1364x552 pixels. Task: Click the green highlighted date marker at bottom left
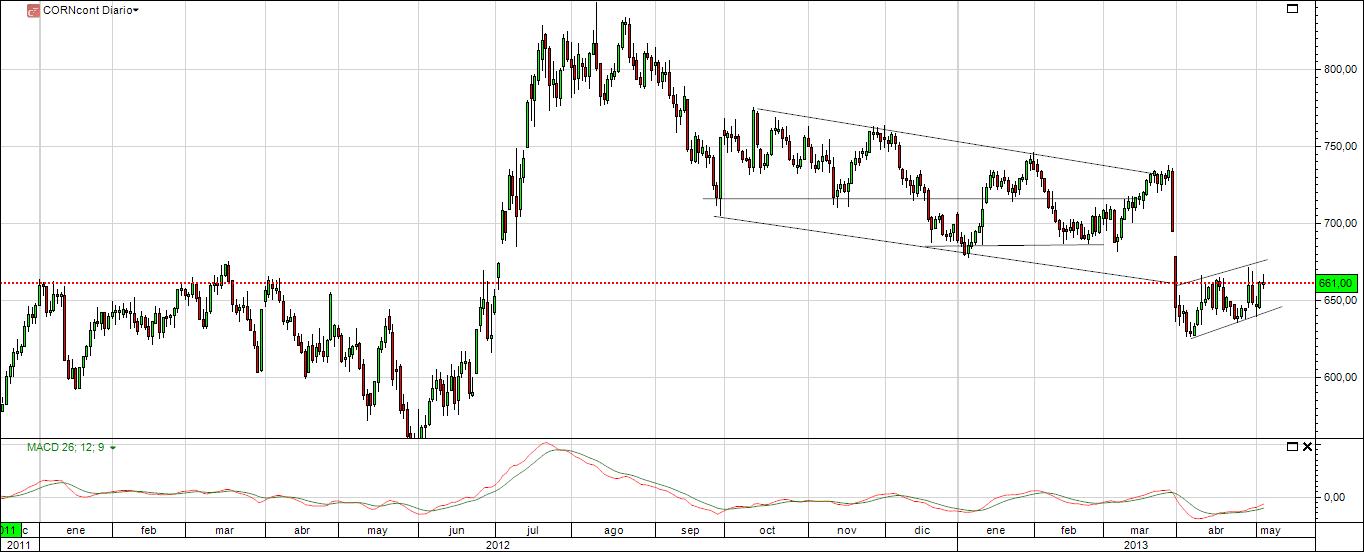click(9, 530)
